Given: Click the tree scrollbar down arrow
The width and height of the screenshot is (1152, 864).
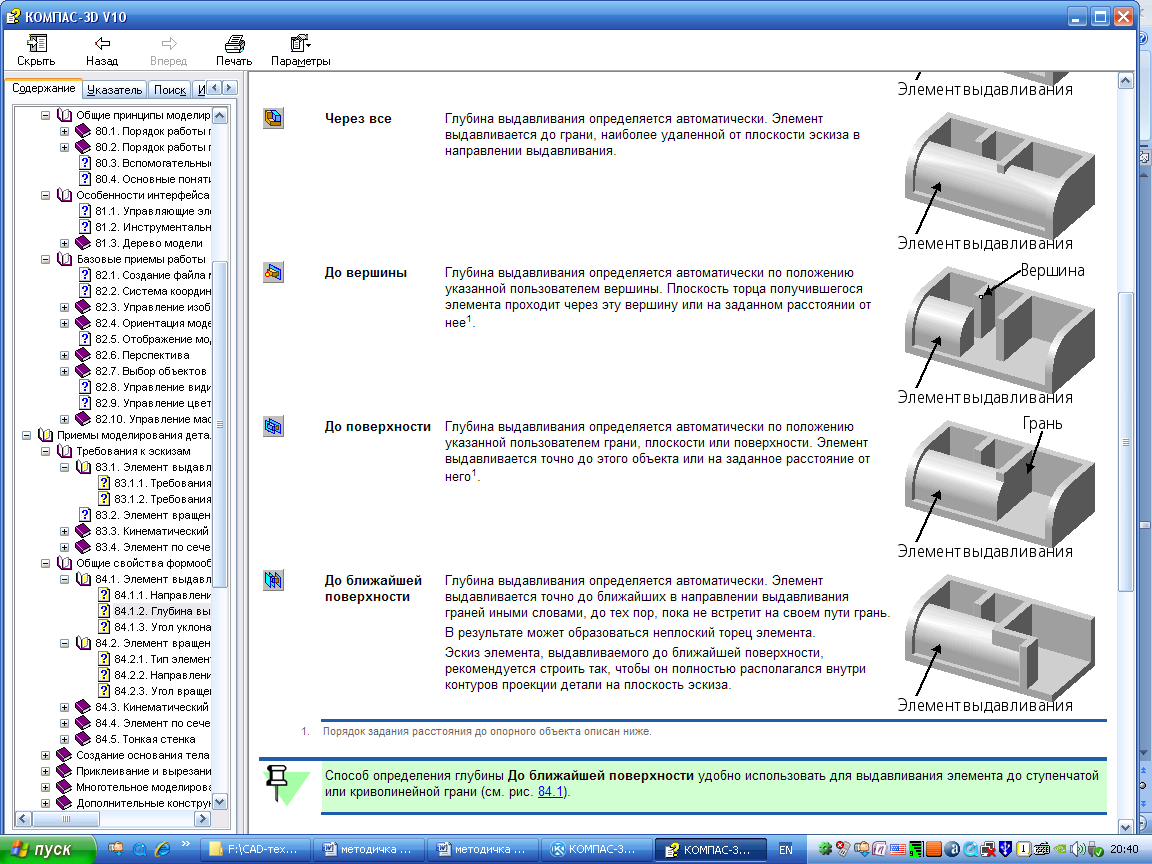Looking at the screenshot, I should 220,802.
